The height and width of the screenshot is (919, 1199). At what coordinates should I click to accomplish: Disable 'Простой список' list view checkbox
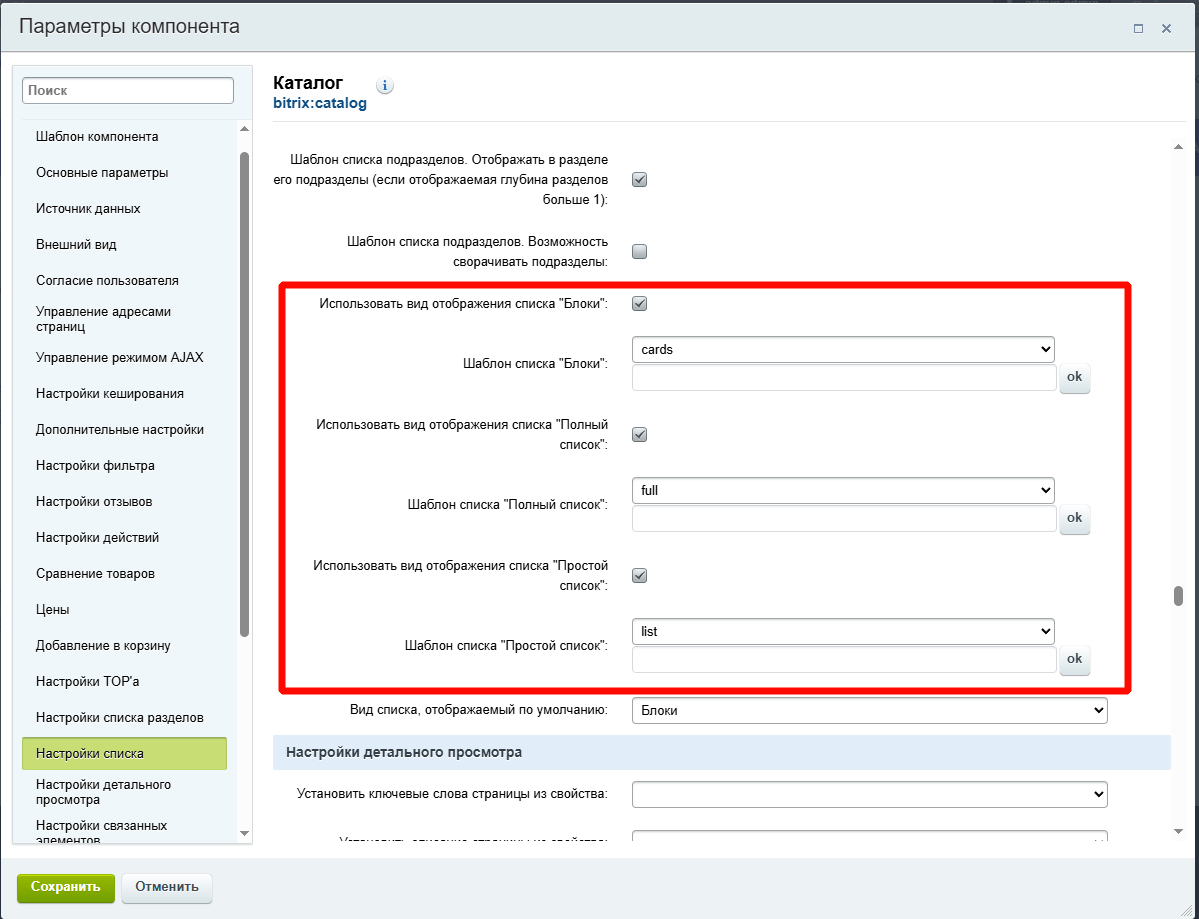640,576
